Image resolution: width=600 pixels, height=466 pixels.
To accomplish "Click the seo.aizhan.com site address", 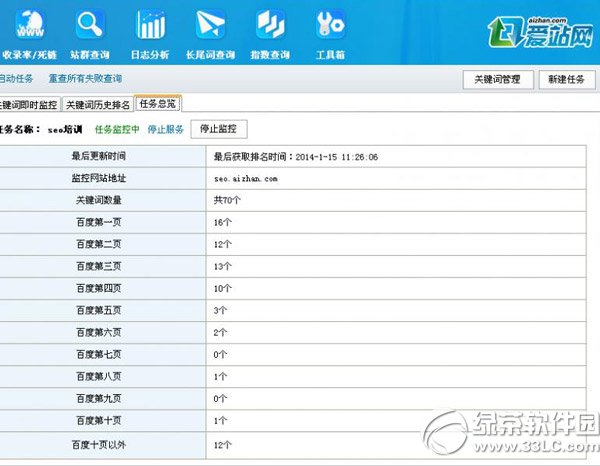I will [x=246, y=178].
